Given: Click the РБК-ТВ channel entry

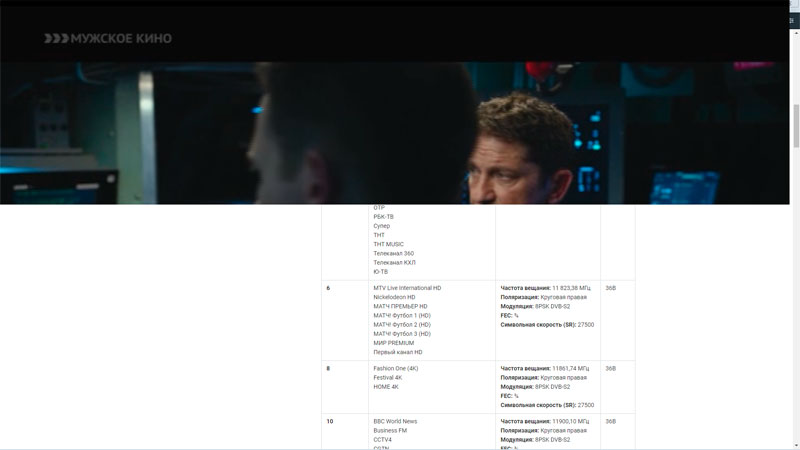Looking at the screenshot, I should (383, 216).
